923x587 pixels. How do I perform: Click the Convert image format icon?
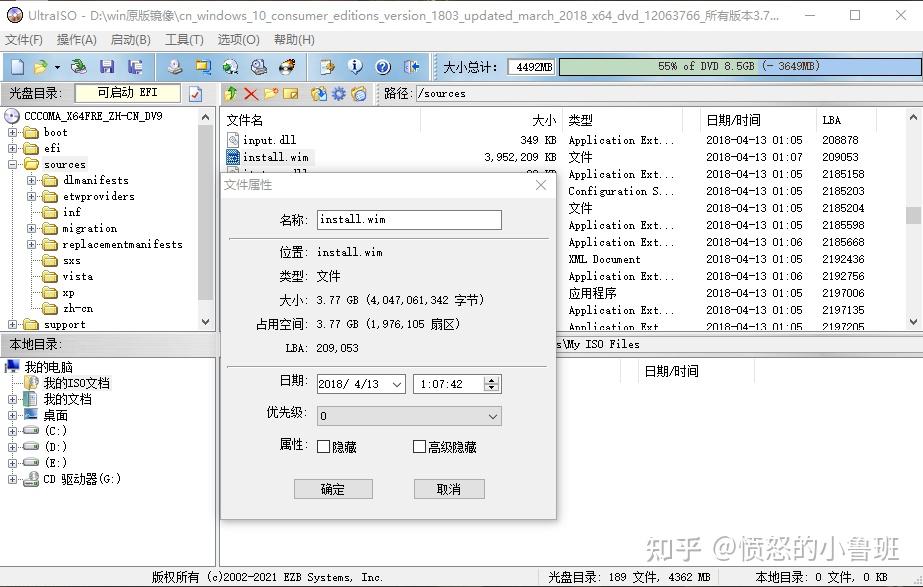[230, 67]
